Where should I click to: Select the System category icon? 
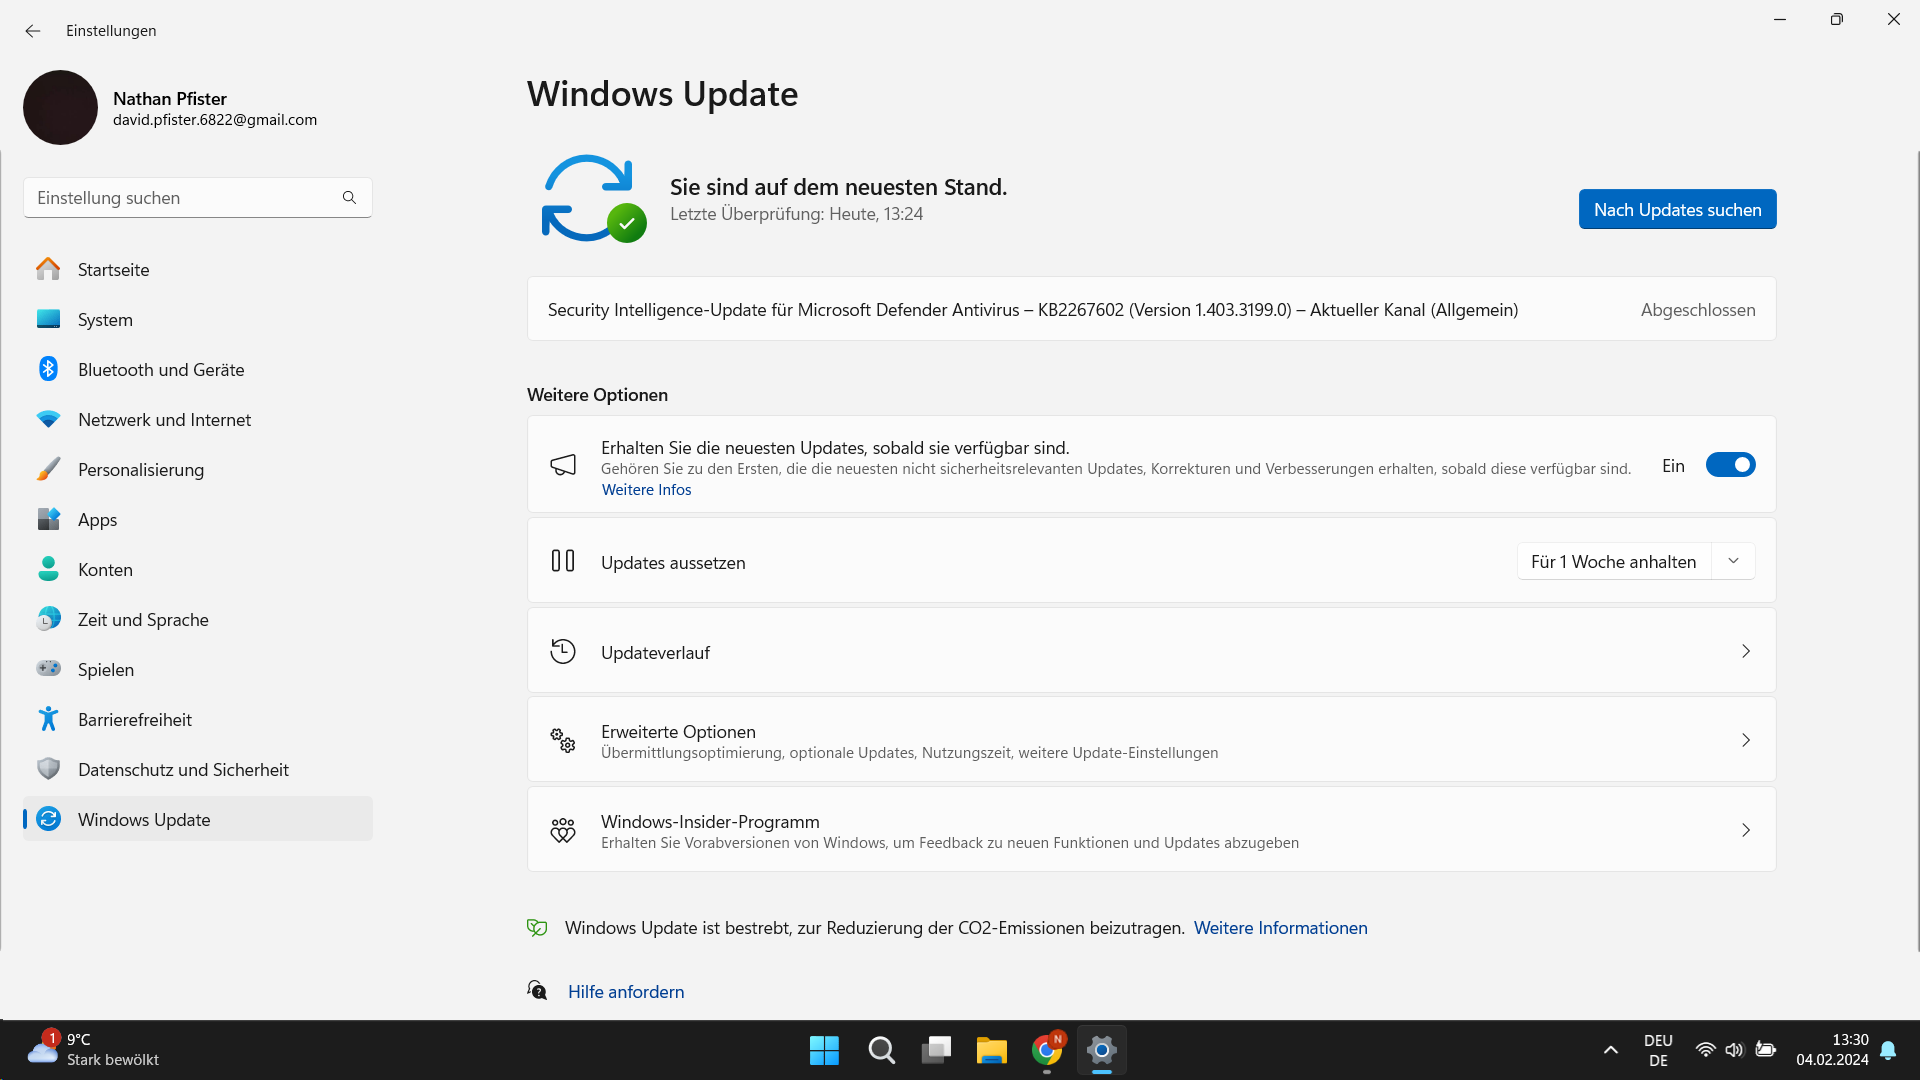click(x=48, y=319)
